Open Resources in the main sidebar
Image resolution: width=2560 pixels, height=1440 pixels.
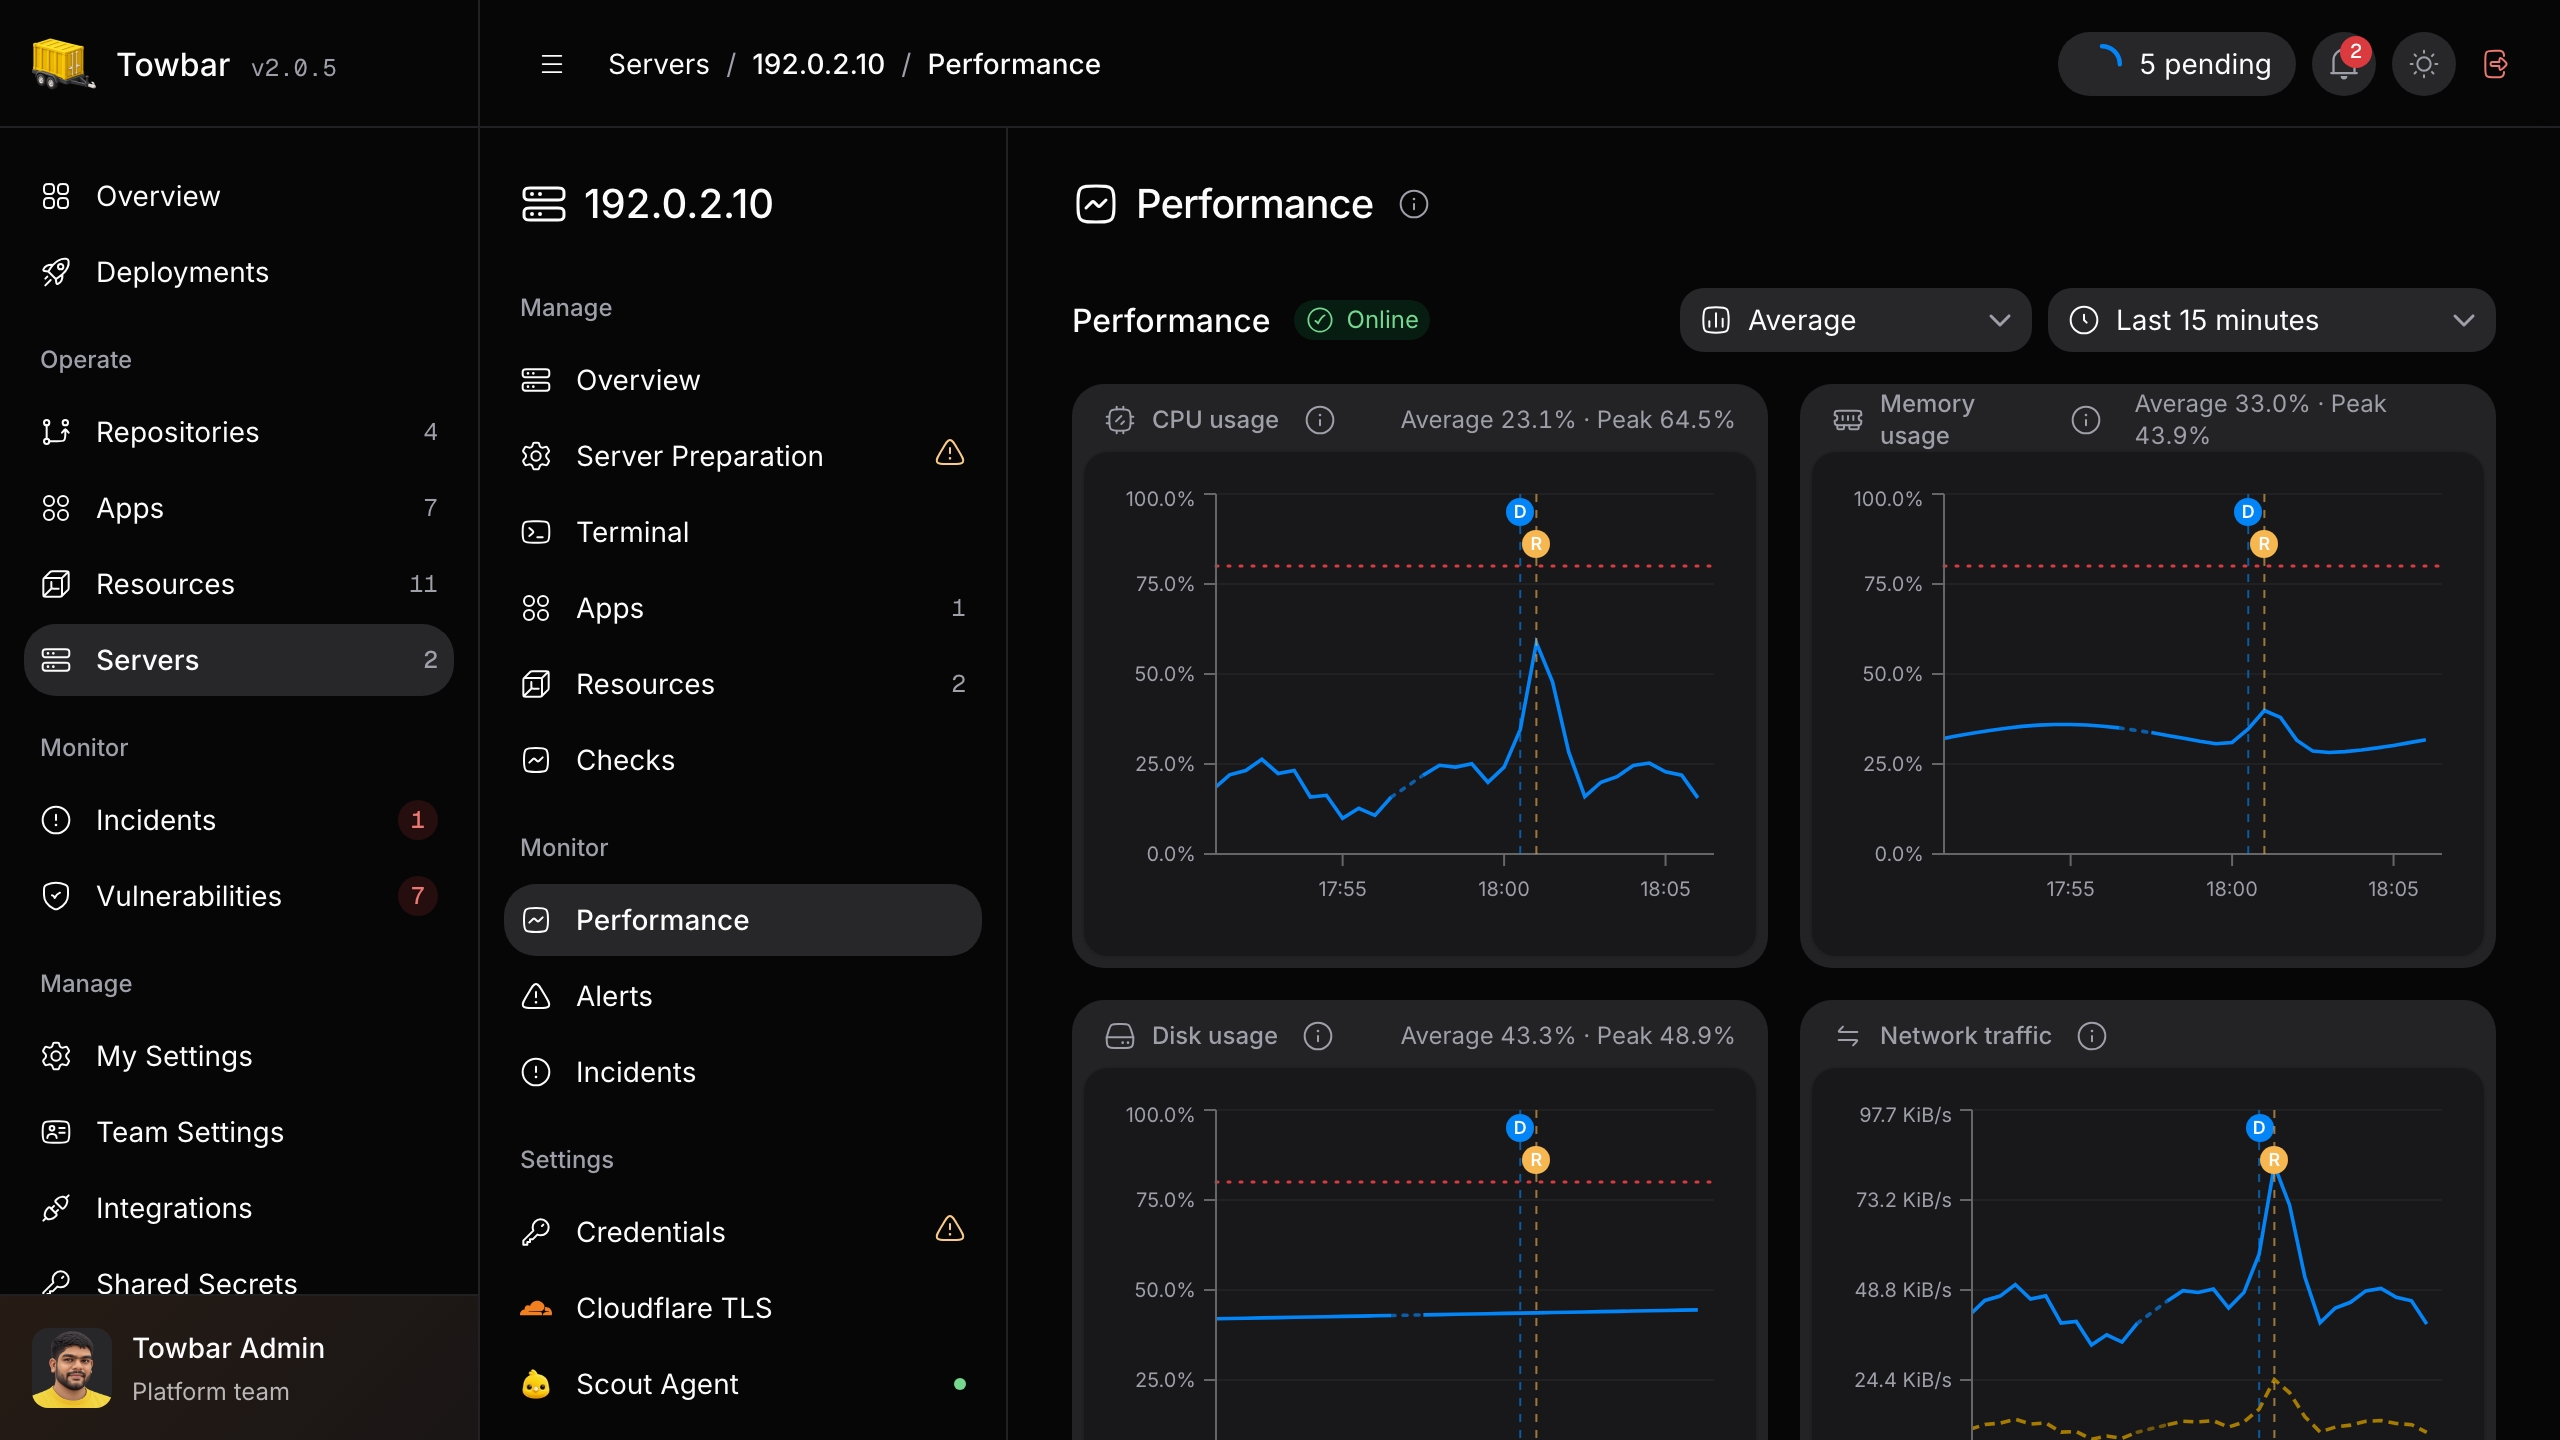[x=239, y=584]
